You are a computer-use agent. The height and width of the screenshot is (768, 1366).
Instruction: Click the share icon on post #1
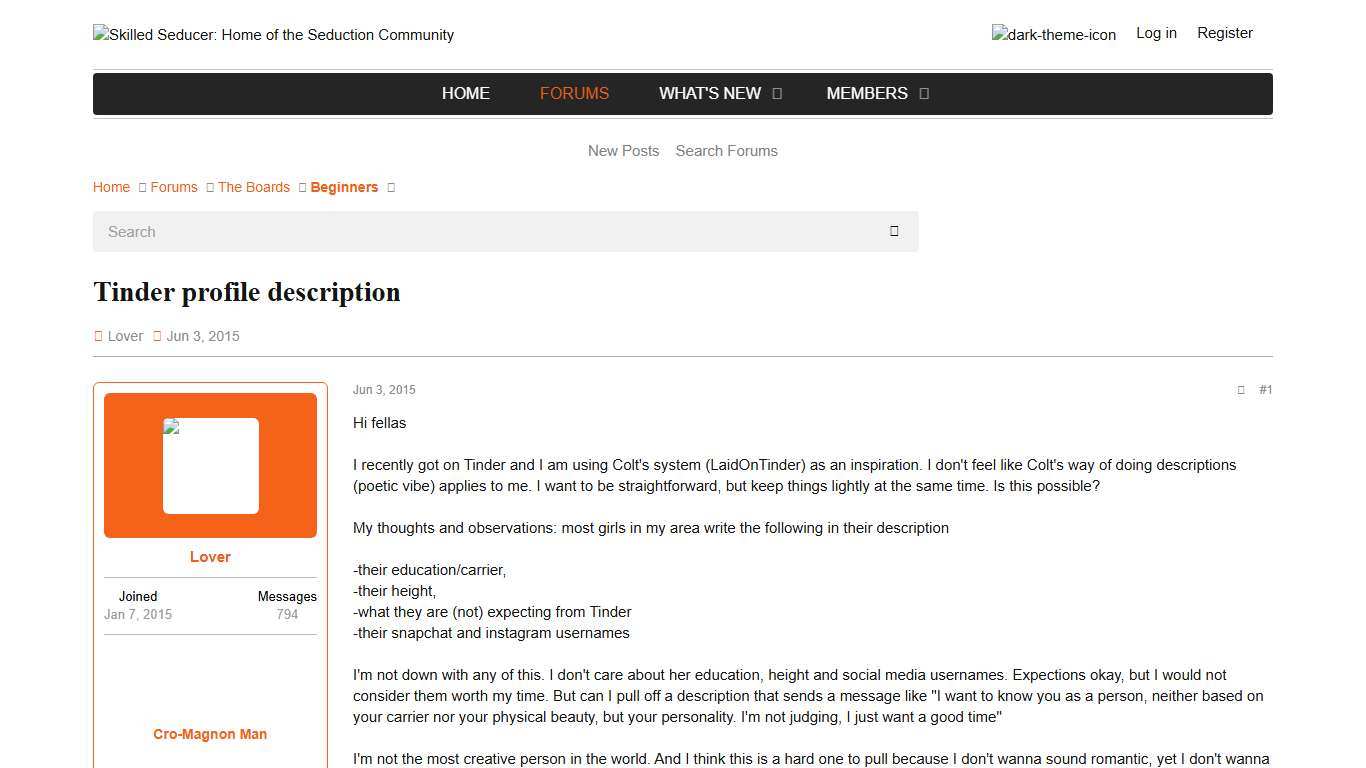1241,390
